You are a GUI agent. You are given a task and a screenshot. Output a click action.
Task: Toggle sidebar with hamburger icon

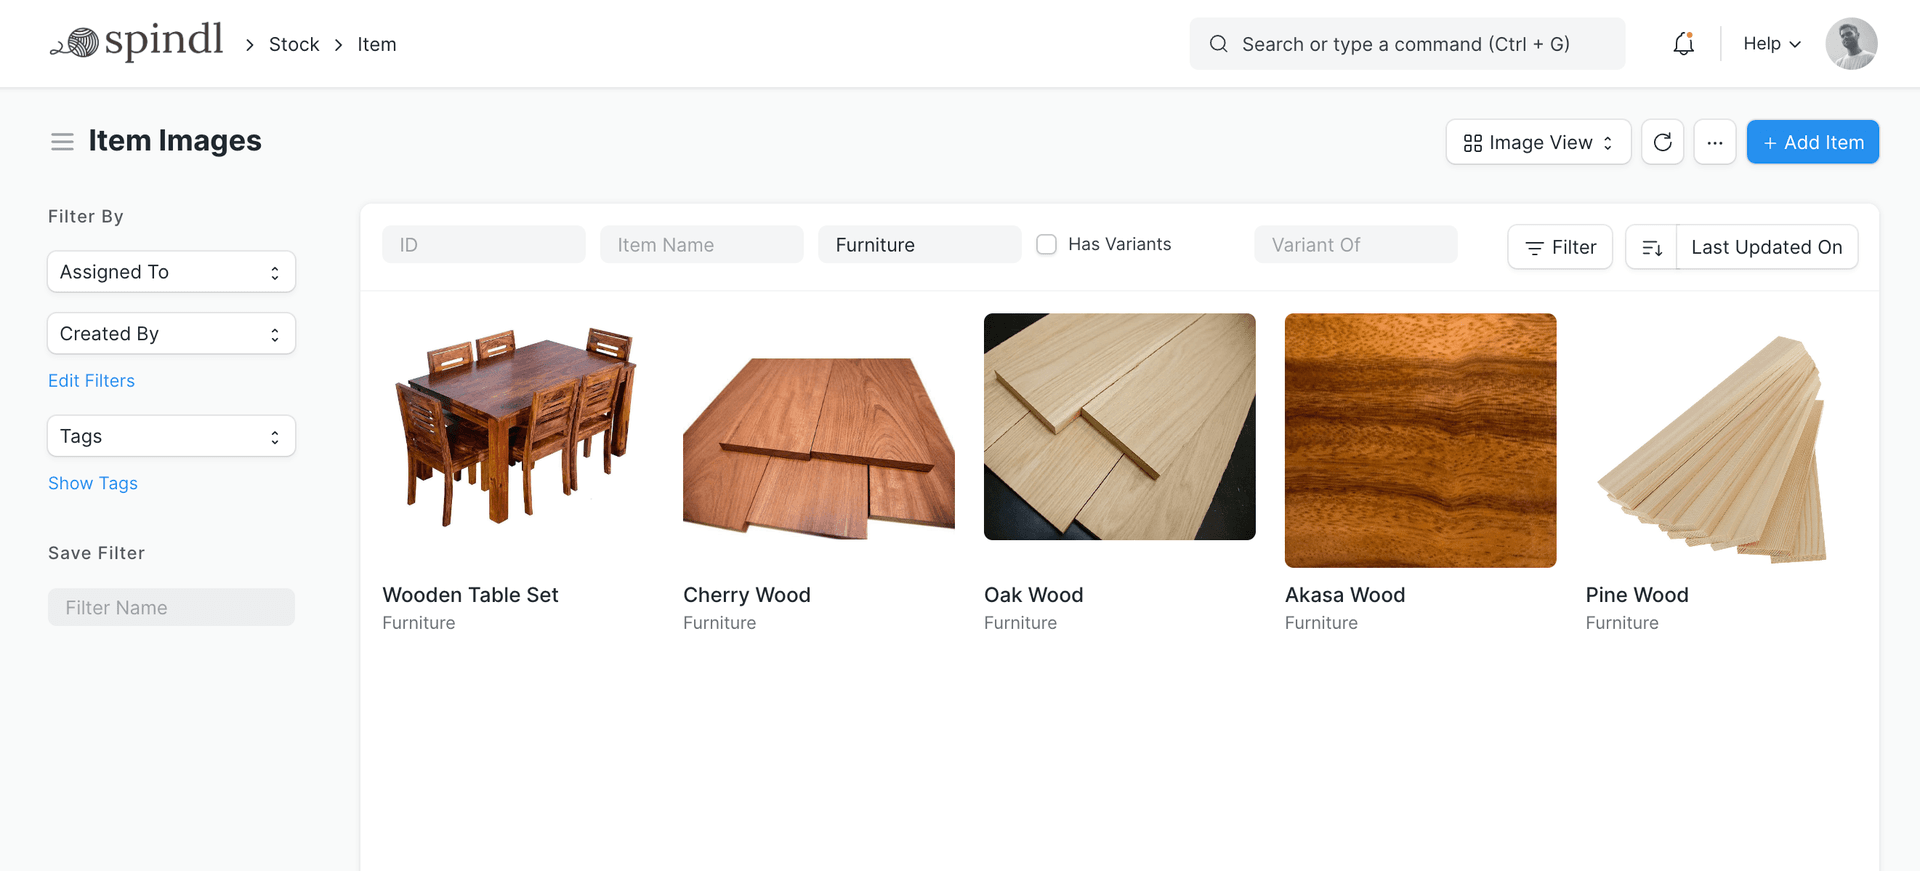pos(62,142)
